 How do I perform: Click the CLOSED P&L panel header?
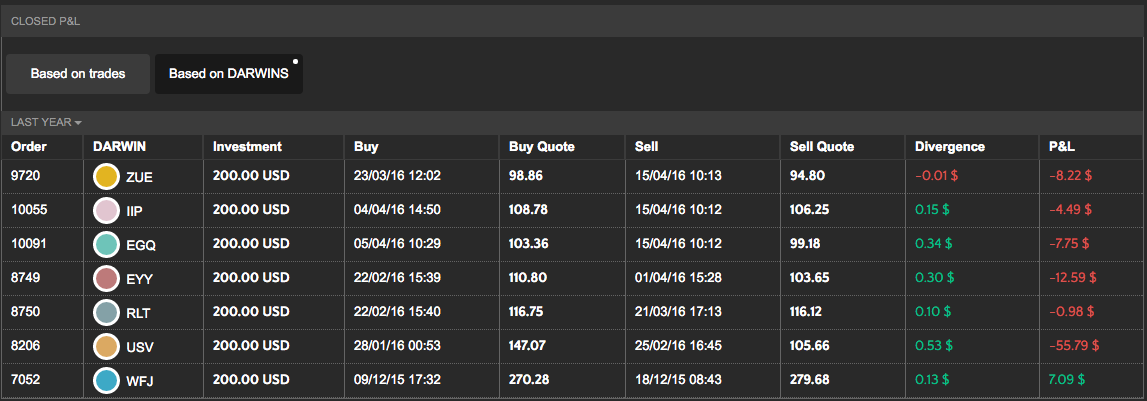(40, 20)
